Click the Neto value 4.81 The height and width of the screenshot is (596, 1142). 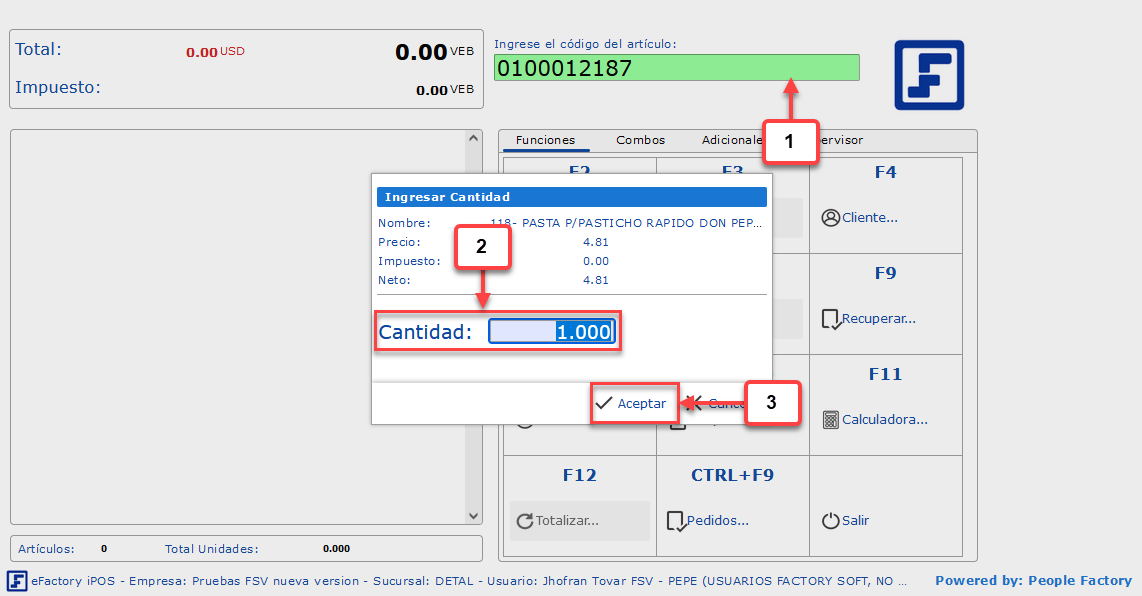[x=596, y=280]
